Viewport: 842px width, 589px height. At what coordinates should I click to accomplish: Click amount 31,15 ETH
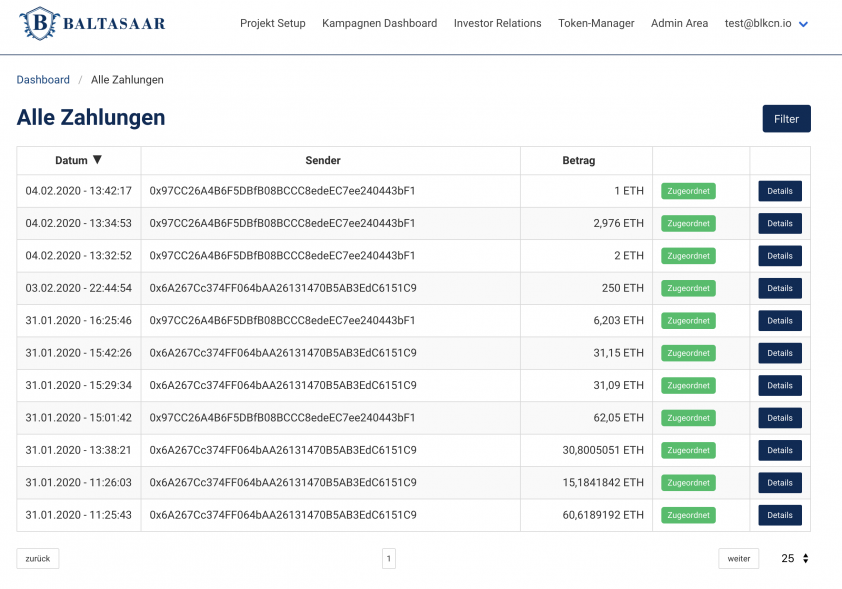[x=618, y=353]
